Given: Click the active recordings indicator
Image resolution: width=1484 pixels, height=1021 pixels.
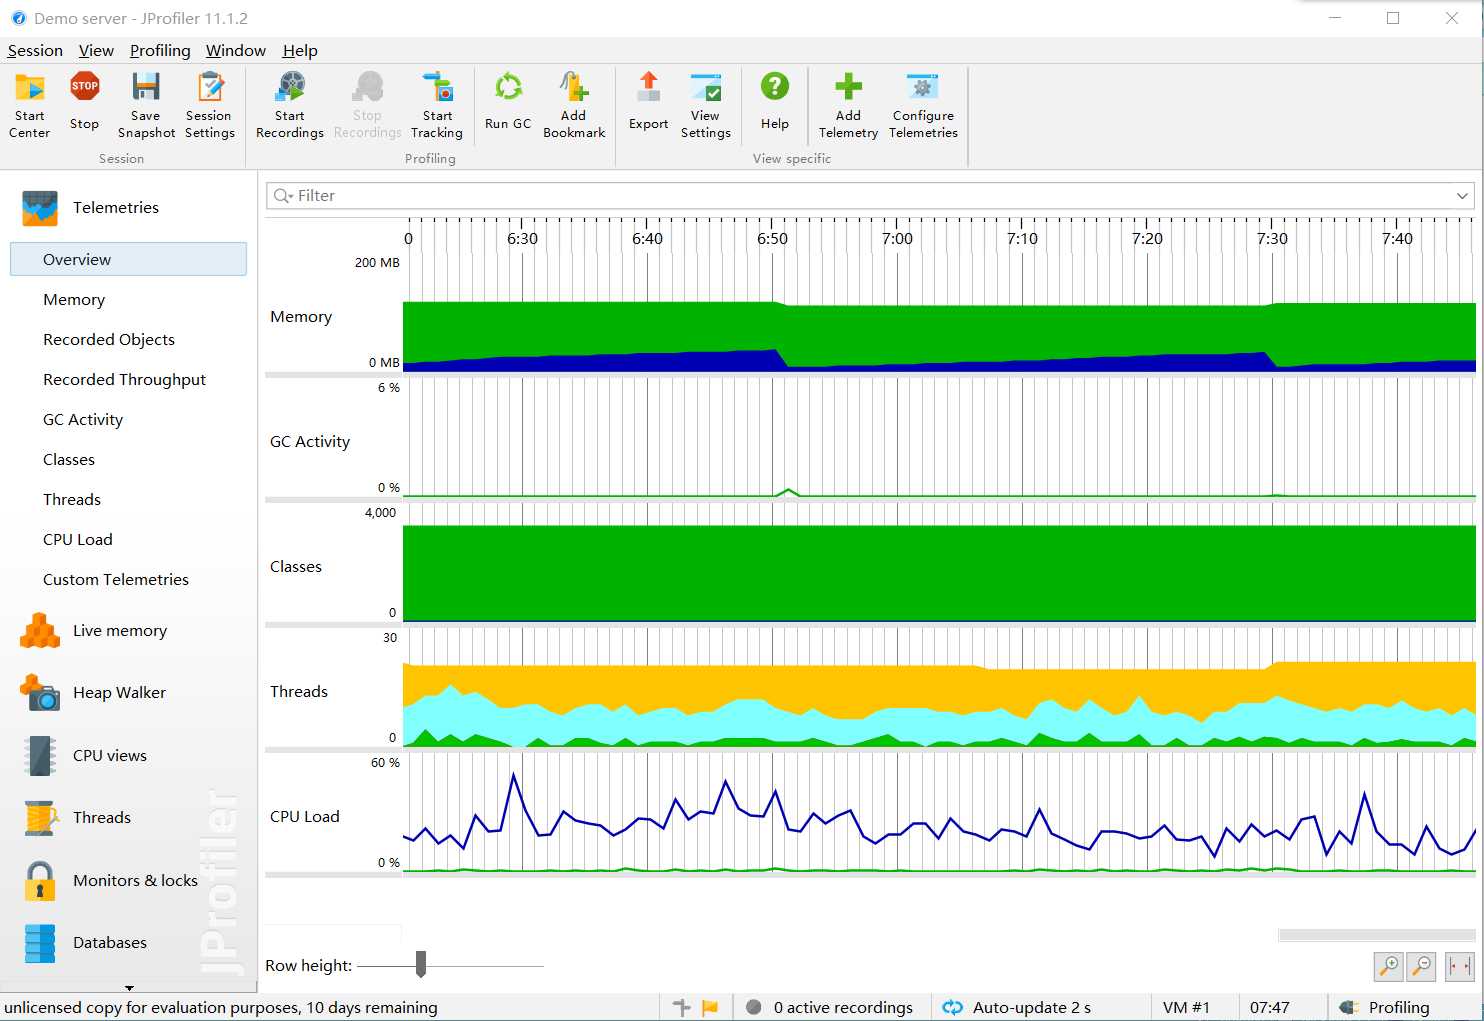Looking at the screenshot, I should tap(830, 1008).
